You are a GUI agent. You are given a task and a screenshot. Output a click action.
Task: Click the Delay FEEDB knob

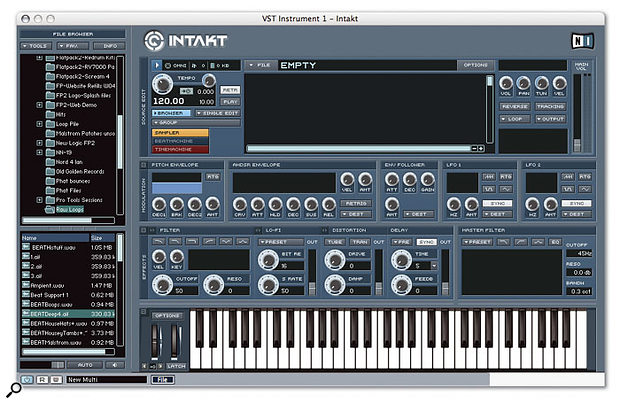tap(401, 285)
